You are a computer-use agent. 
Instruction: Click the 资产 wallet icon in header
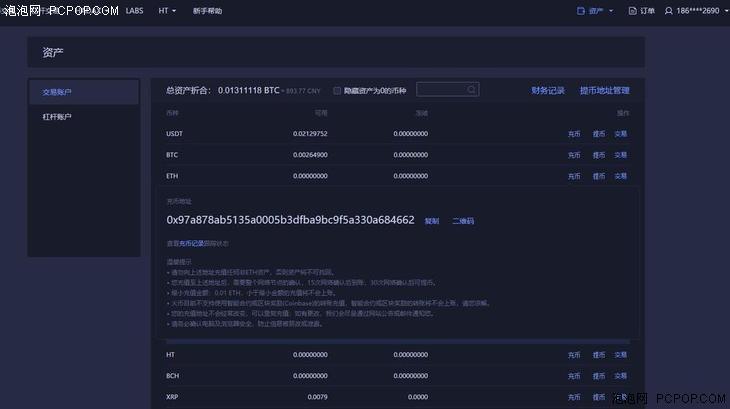tap(581, 11)
